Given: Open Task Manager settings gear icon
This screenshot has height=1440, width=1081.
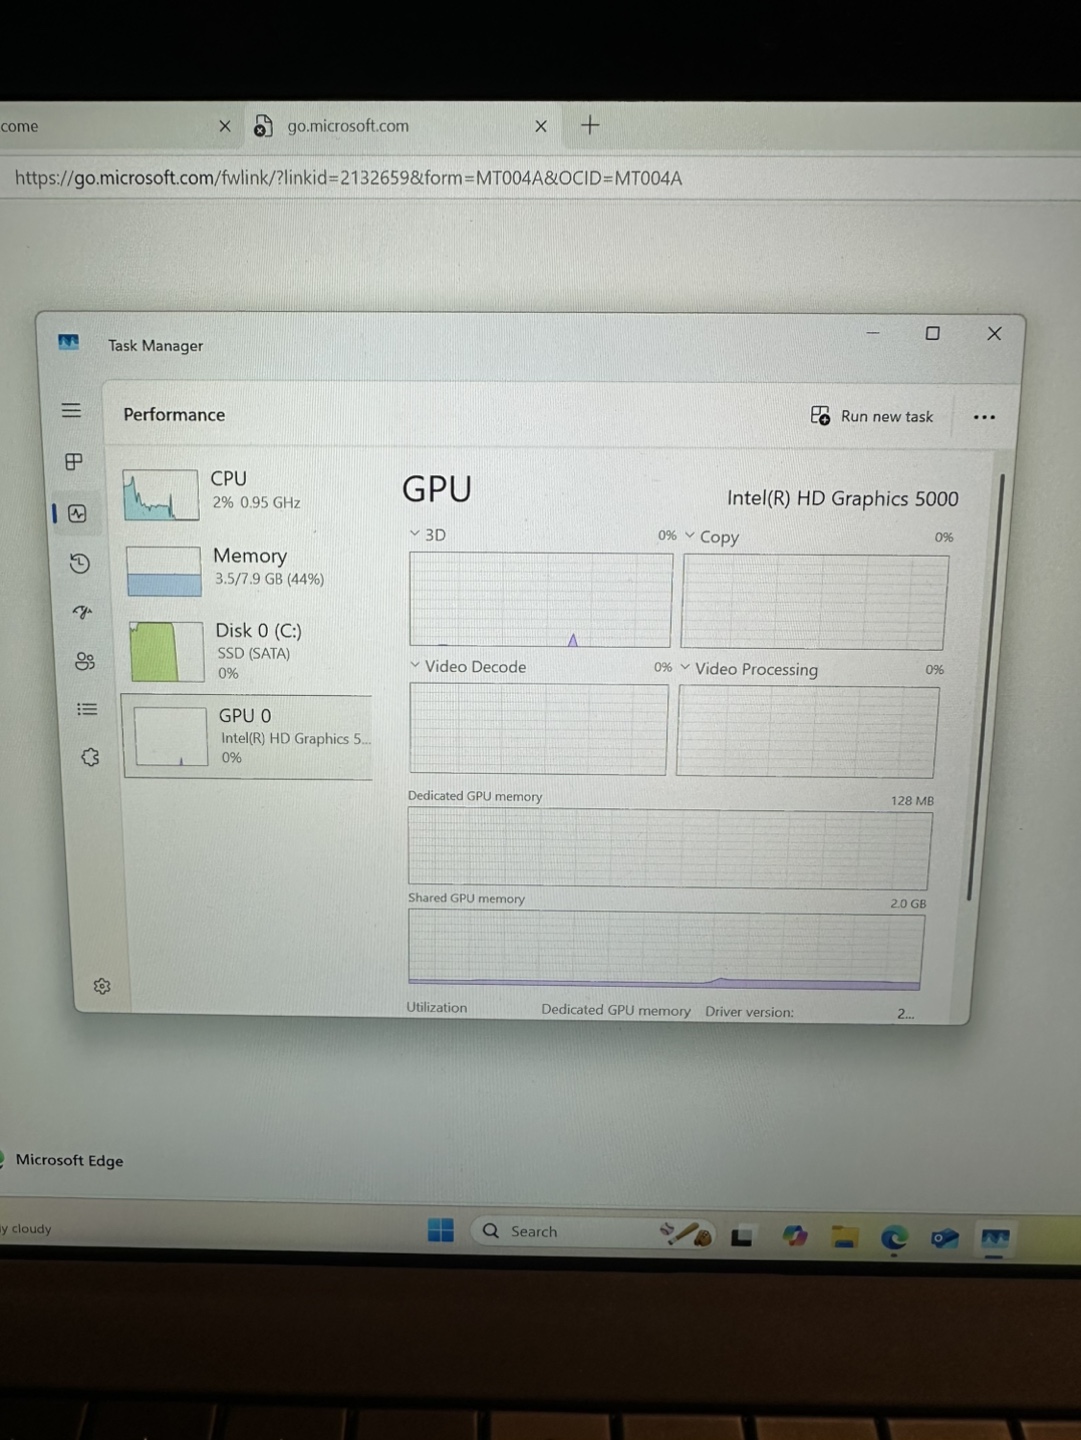Looking at the screenshot, I should tap(102, 986).
